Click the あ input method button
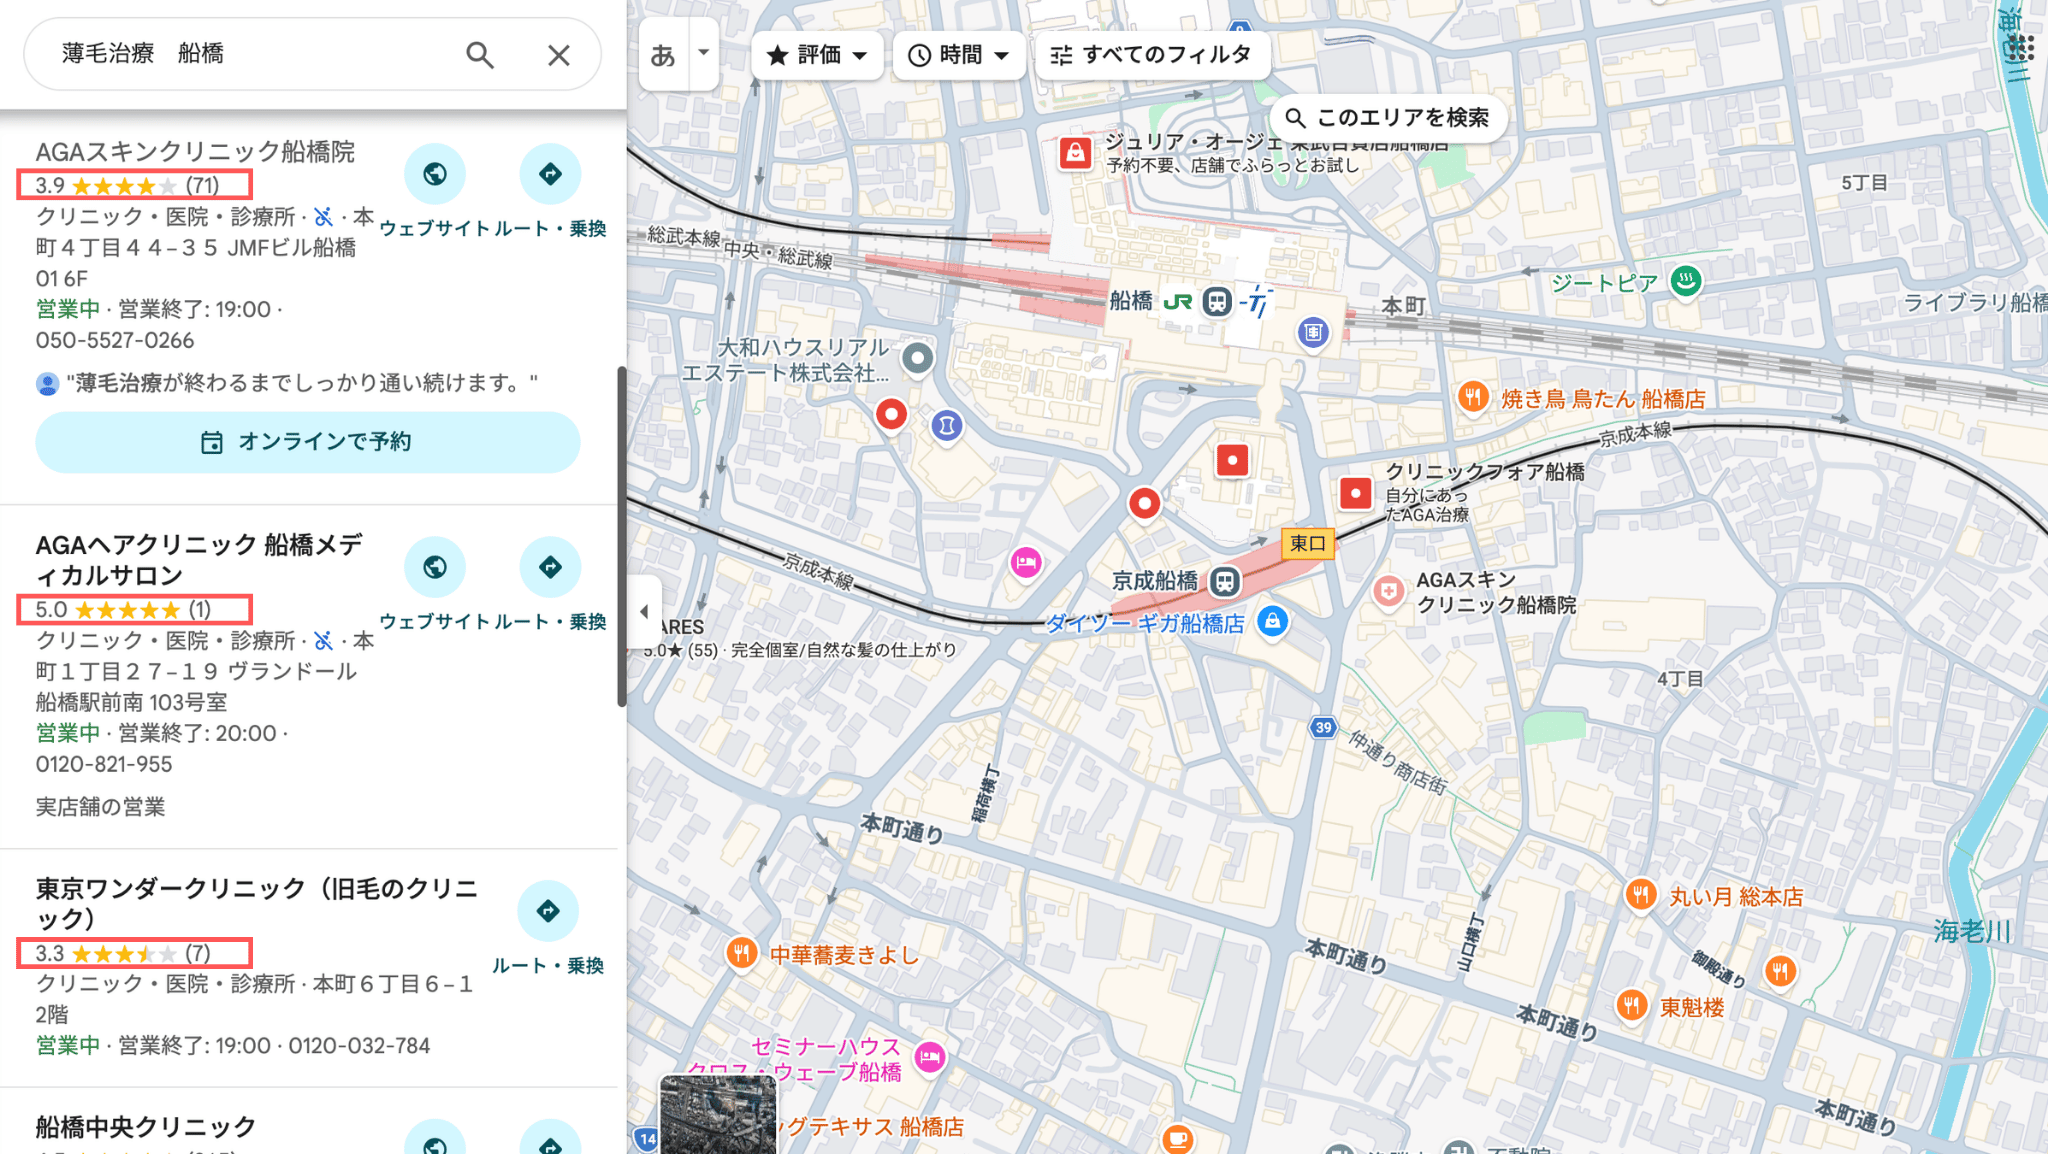Viewport: 2048px width, 1154px height. point(663,55)
